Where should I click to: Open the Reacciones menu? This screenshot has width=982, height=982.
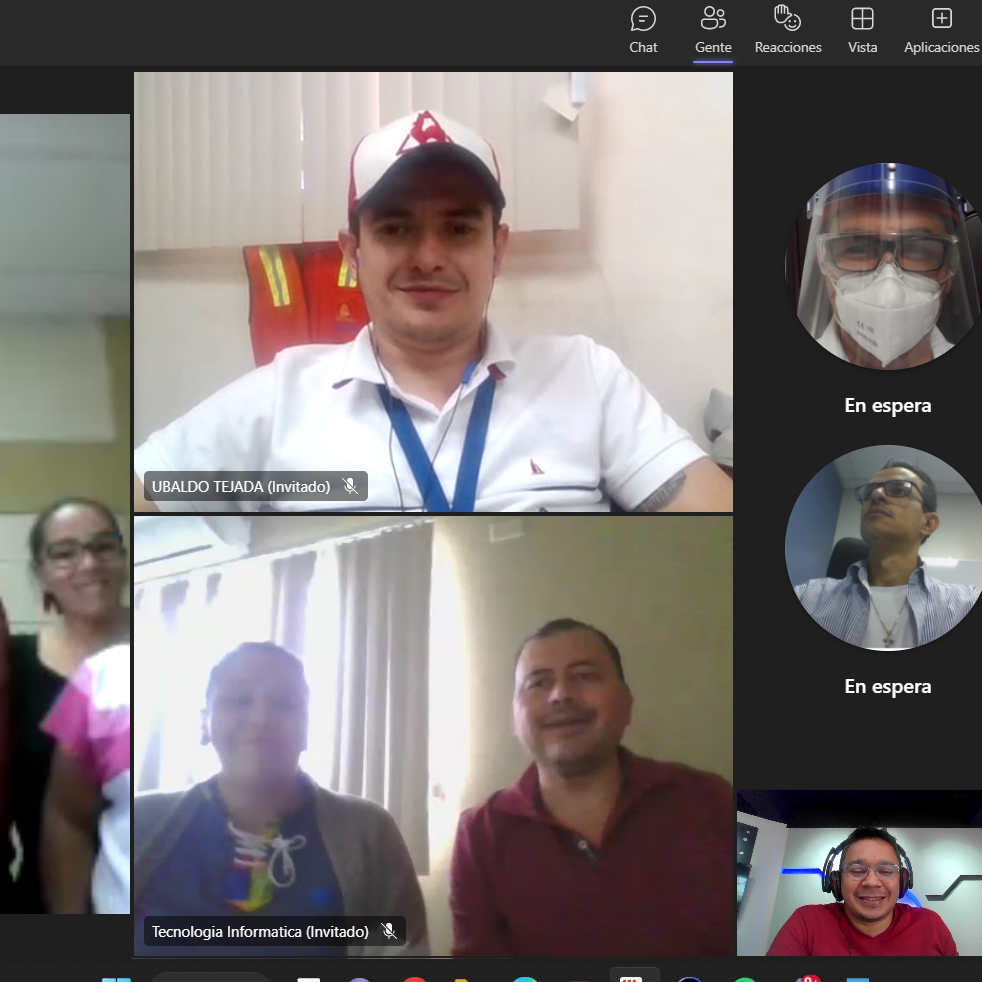point(788,30)
